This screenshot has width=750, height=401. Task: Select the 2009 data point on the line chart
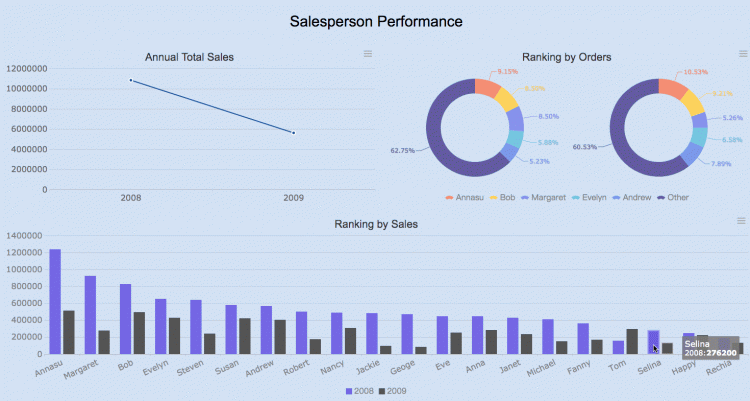click(x=293, y=133)
